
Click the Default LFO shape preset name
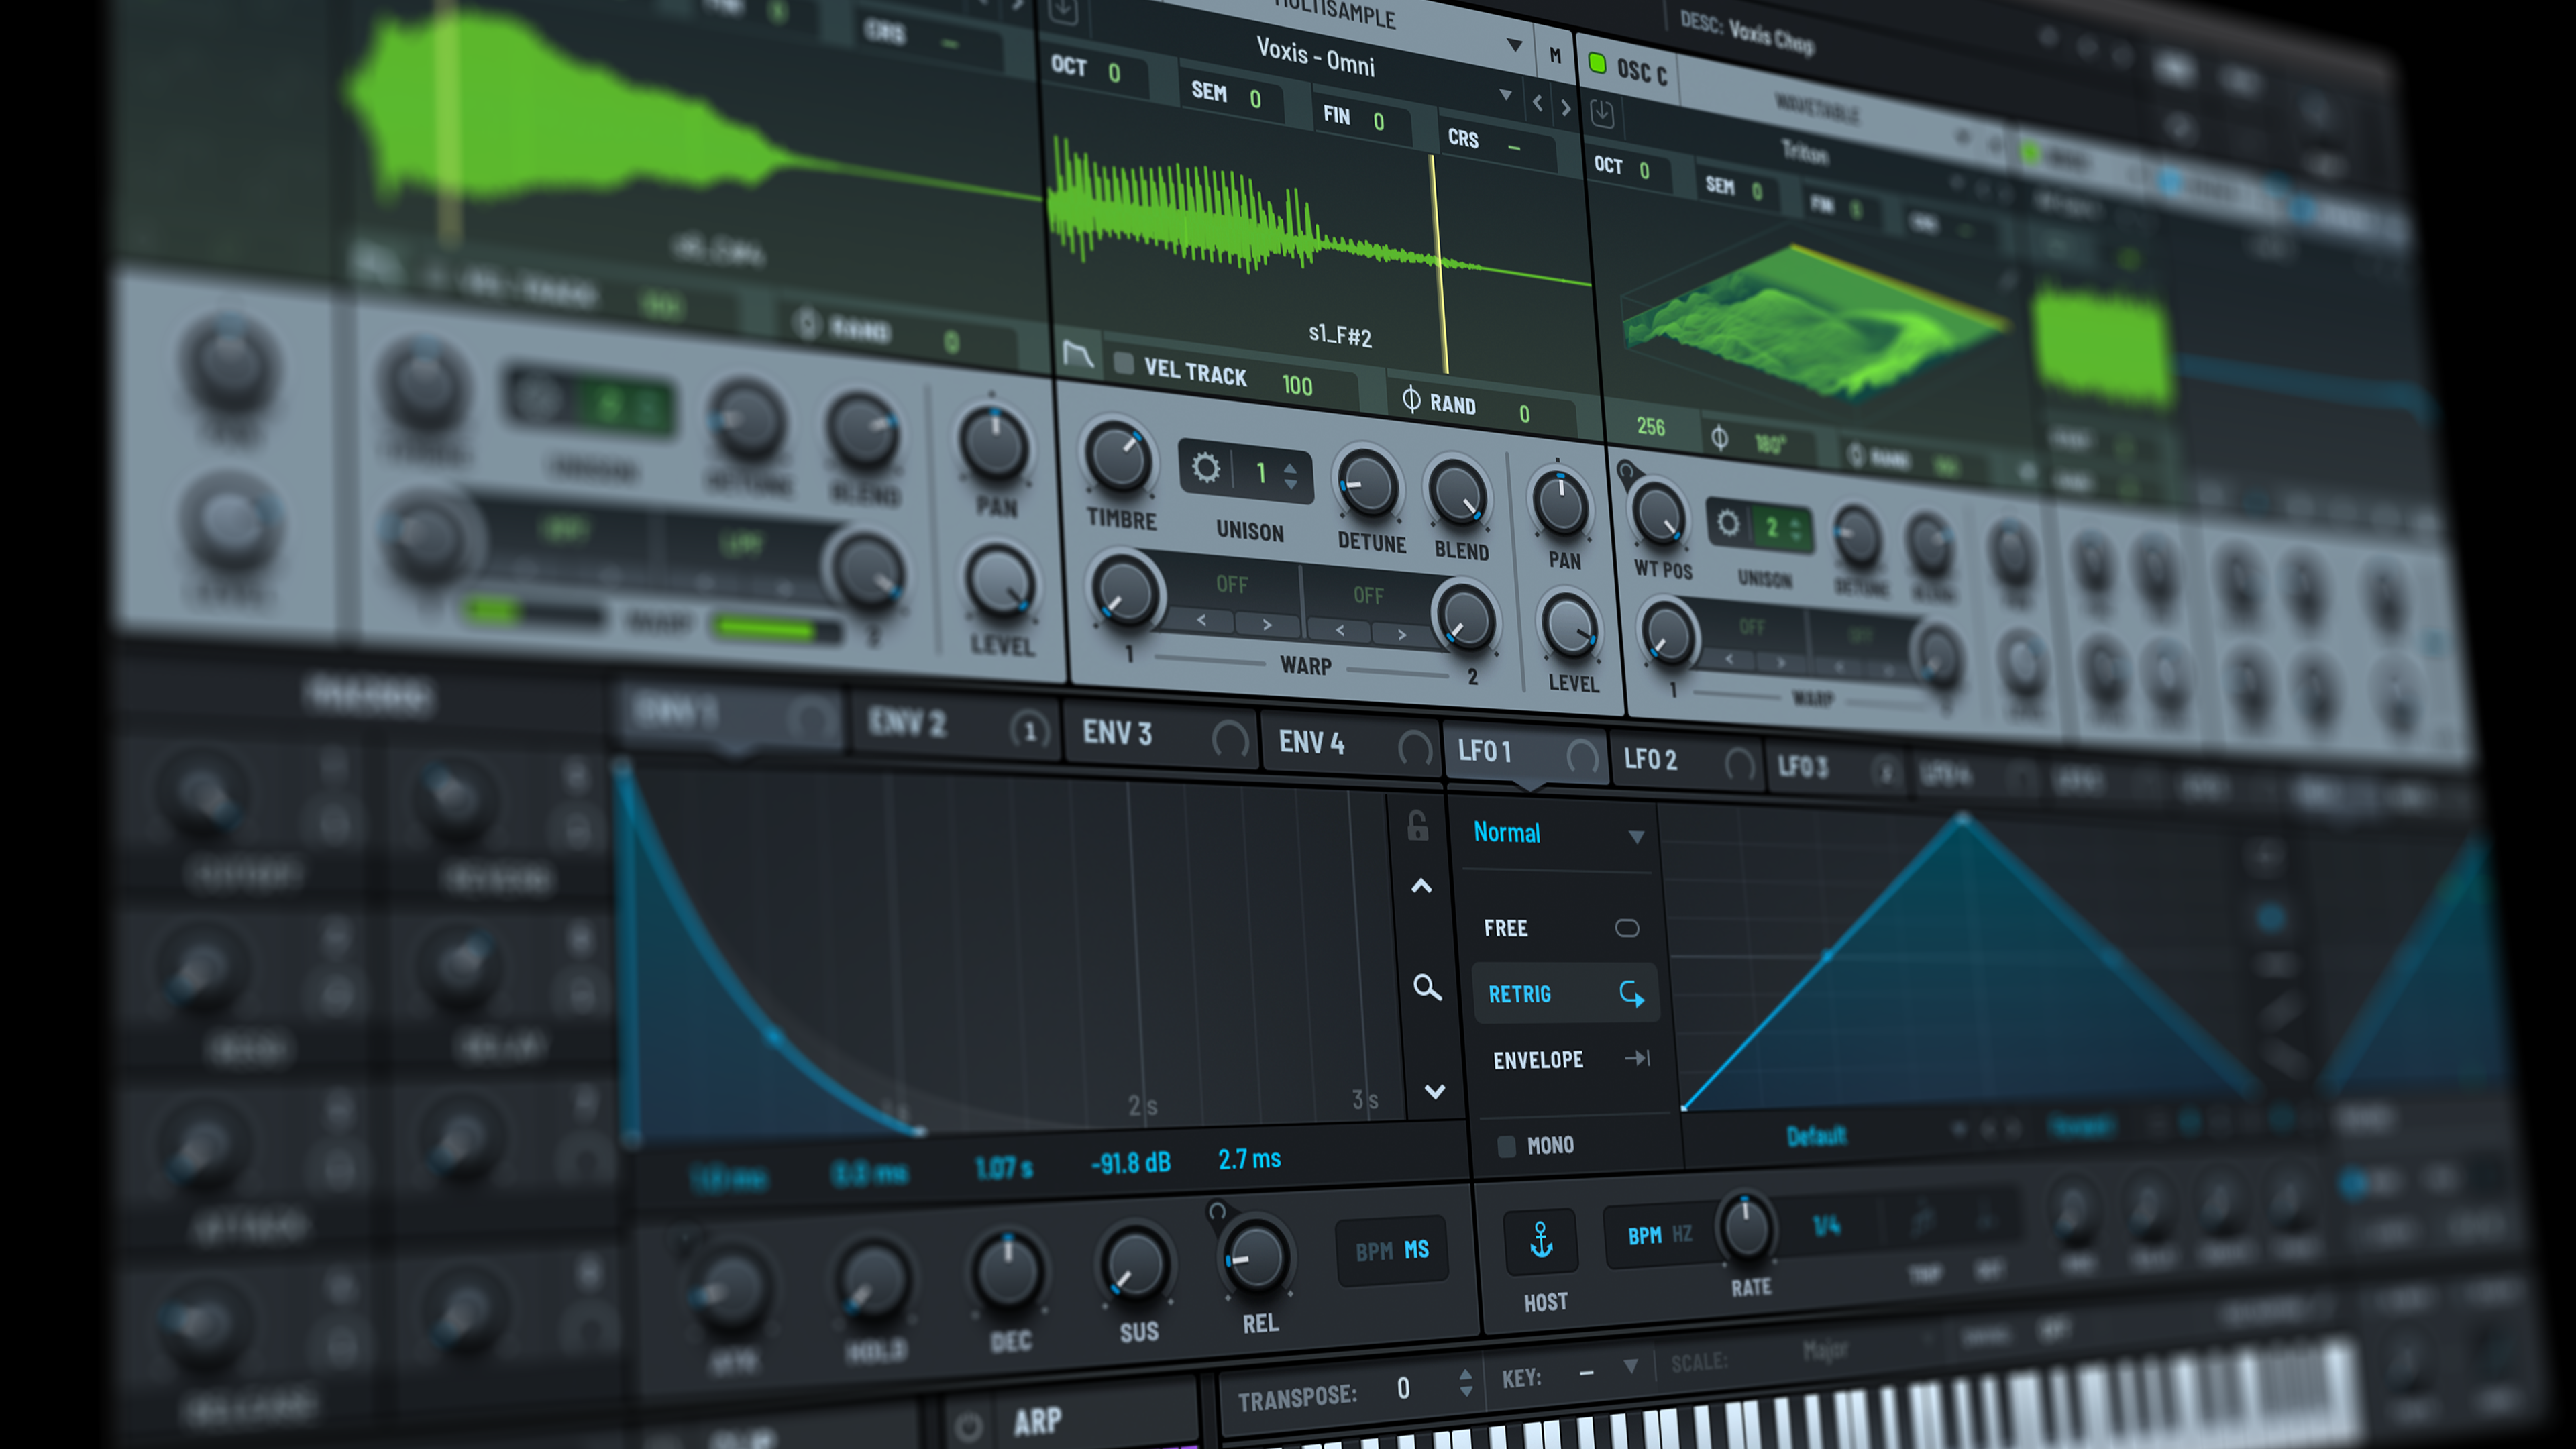point(1816,1136)
